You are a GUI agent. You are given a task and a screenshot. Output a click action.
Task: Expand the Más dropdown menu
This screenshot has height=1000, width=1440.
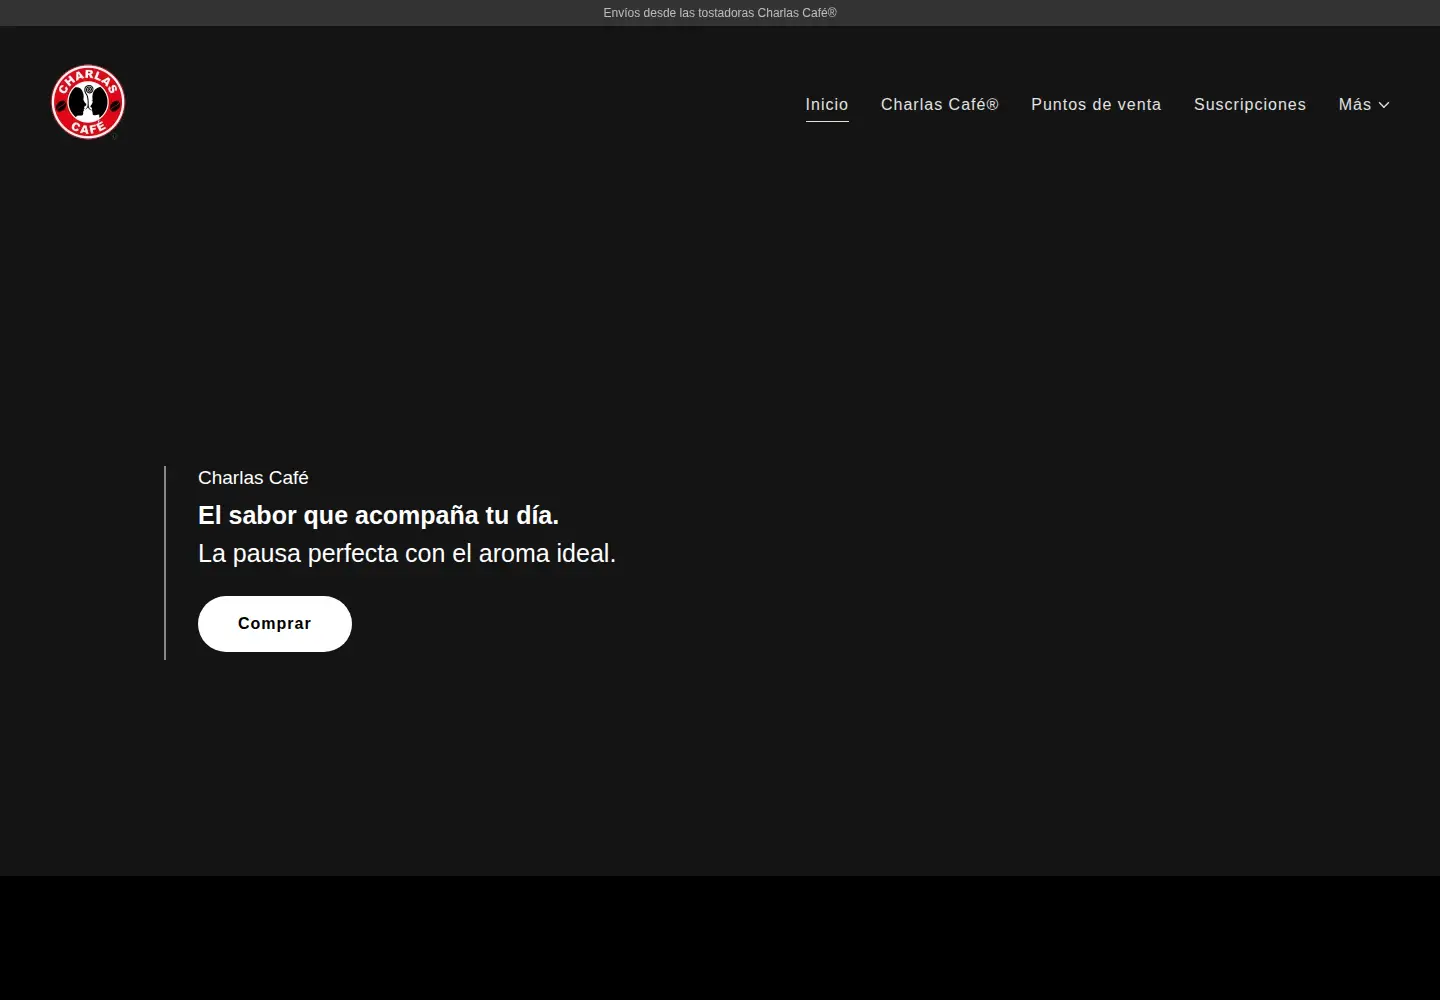[x=1364, y=105]
